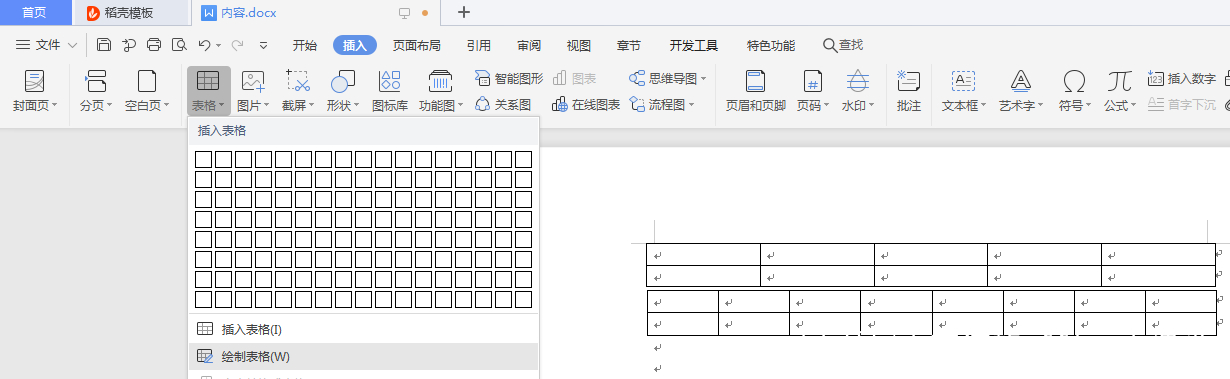Viewport: 1230px width, 379px height.
Task: Open the Developer Tools (开发工具) tab
Action: click(694, 45)
